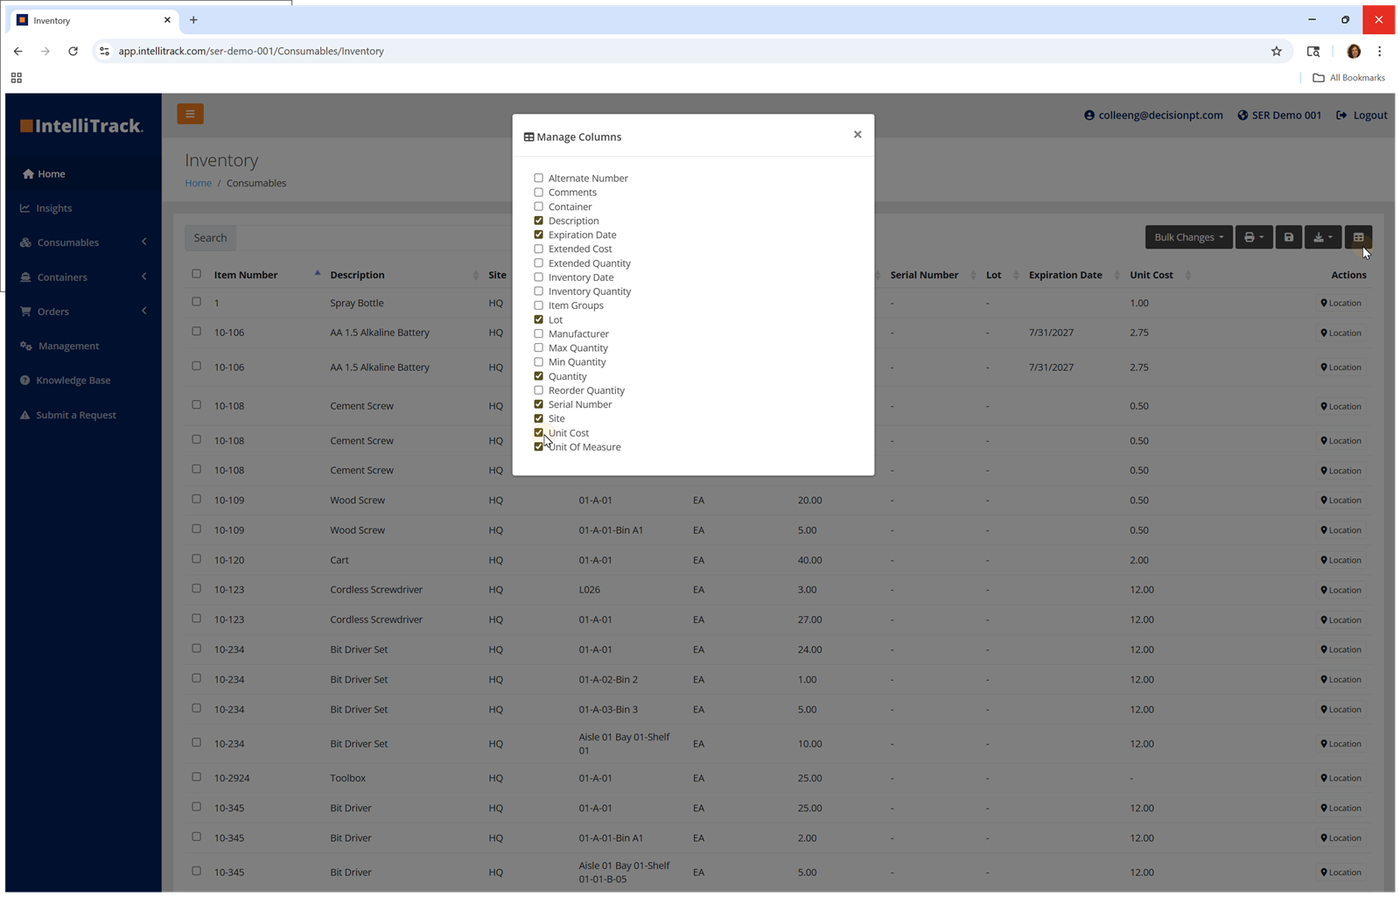
Task: Click SER Demo 001 site selector
Action: 1279,115
